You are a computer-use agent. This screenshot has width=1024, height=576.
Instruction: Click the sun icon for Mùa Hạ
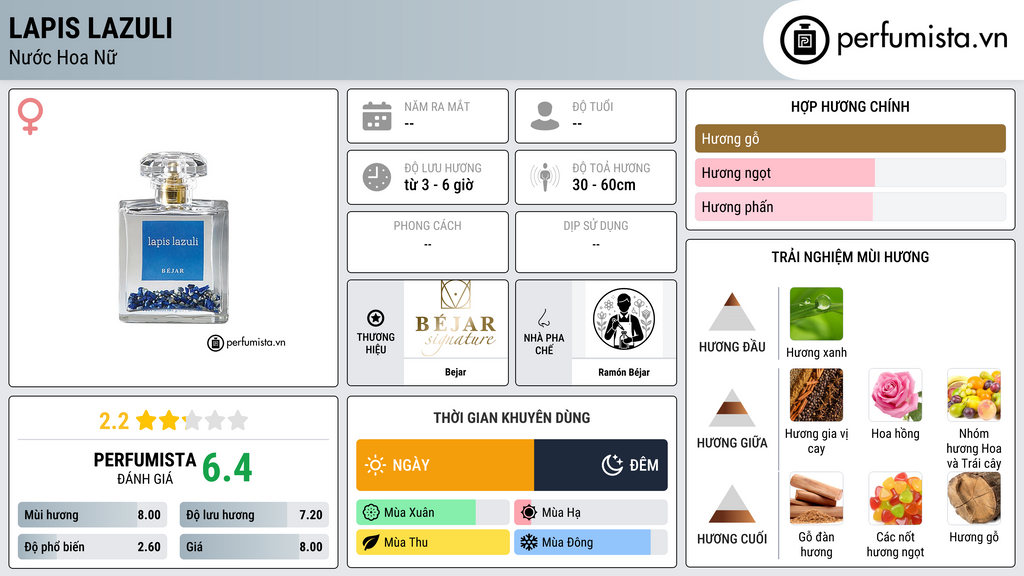pos(529,513)
